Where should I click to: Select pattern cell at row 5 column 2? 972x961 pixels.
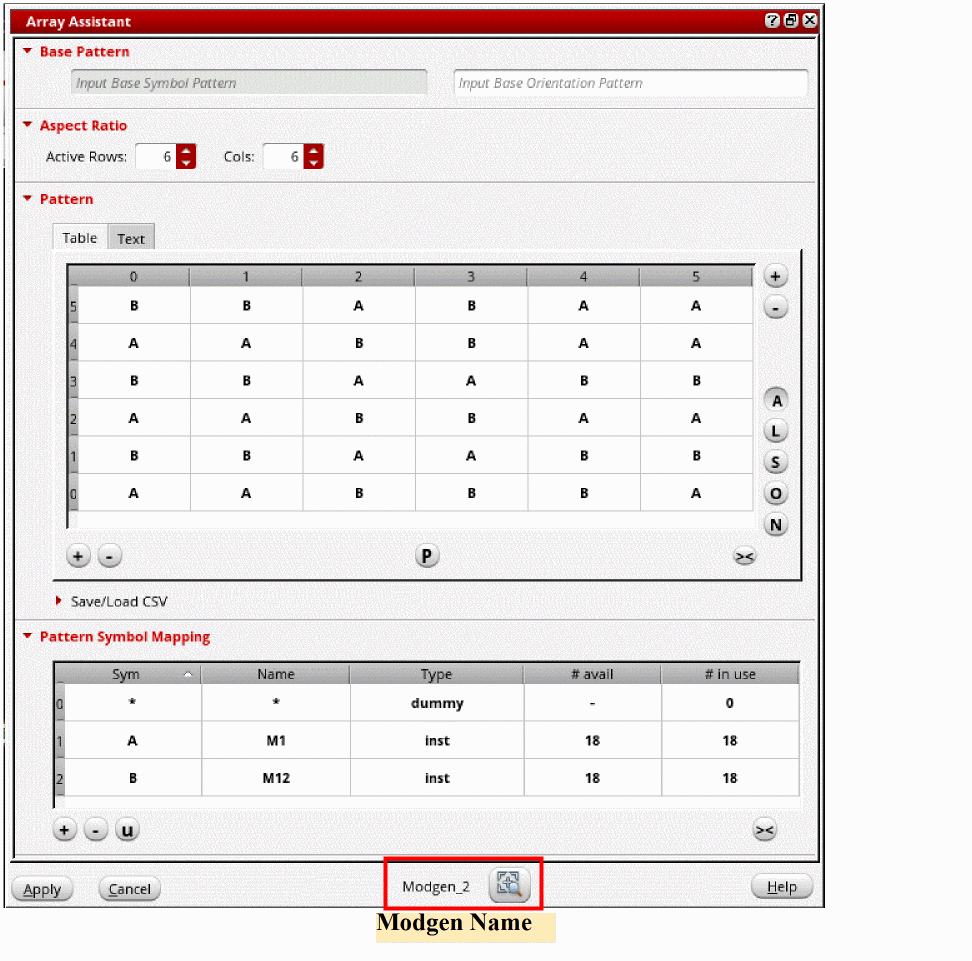pyautogui.click(x=359, y=306)
